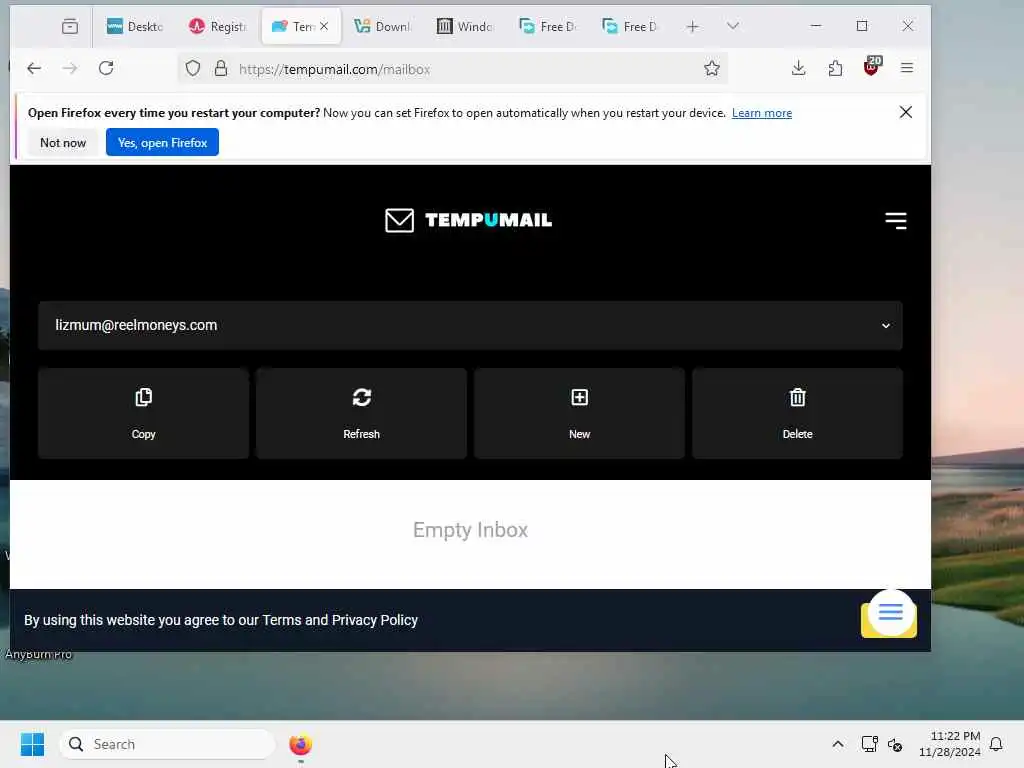Switch to the Downl tab

(x=382, y=27)
